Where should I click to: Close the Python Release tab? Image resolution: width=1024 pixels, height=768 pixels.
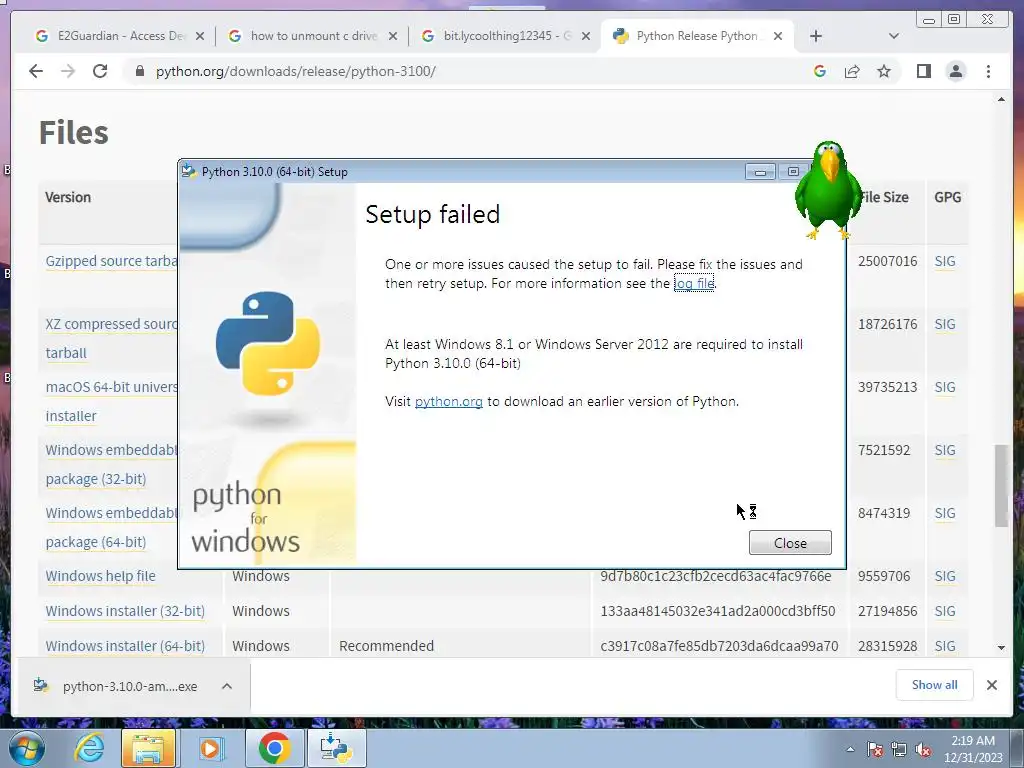pyautogui.click(x=778, y=36)
